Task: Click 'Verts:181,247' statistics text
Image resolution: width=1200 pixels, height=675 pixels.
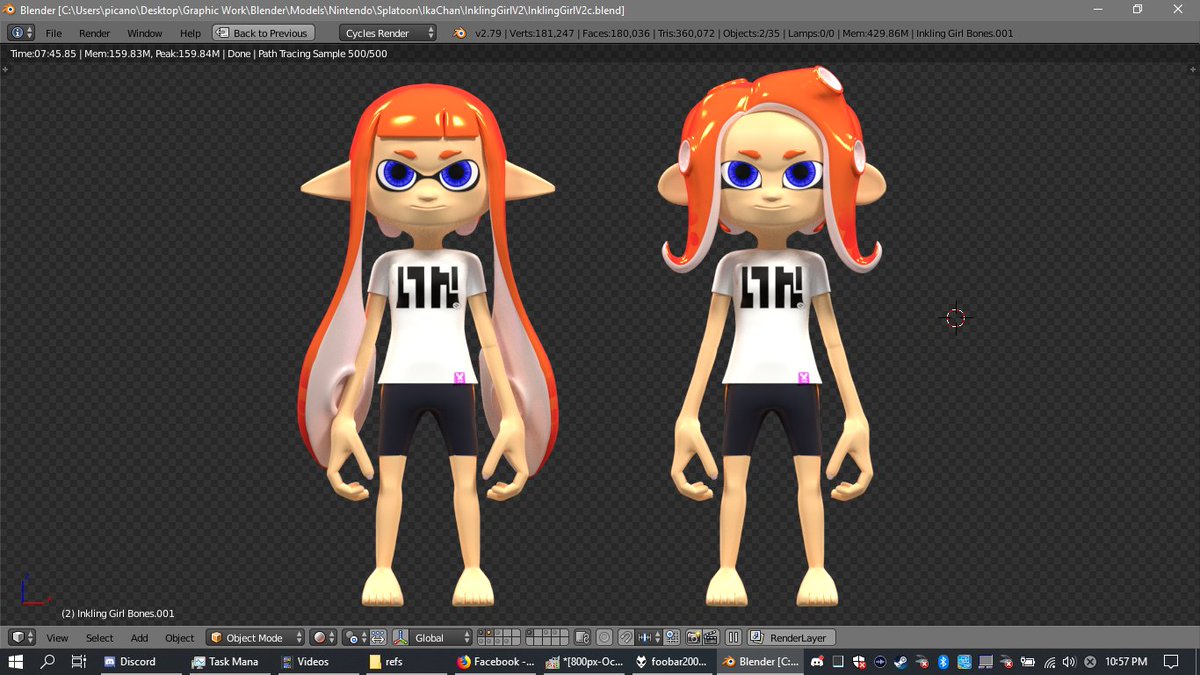Action: point(541,33)
